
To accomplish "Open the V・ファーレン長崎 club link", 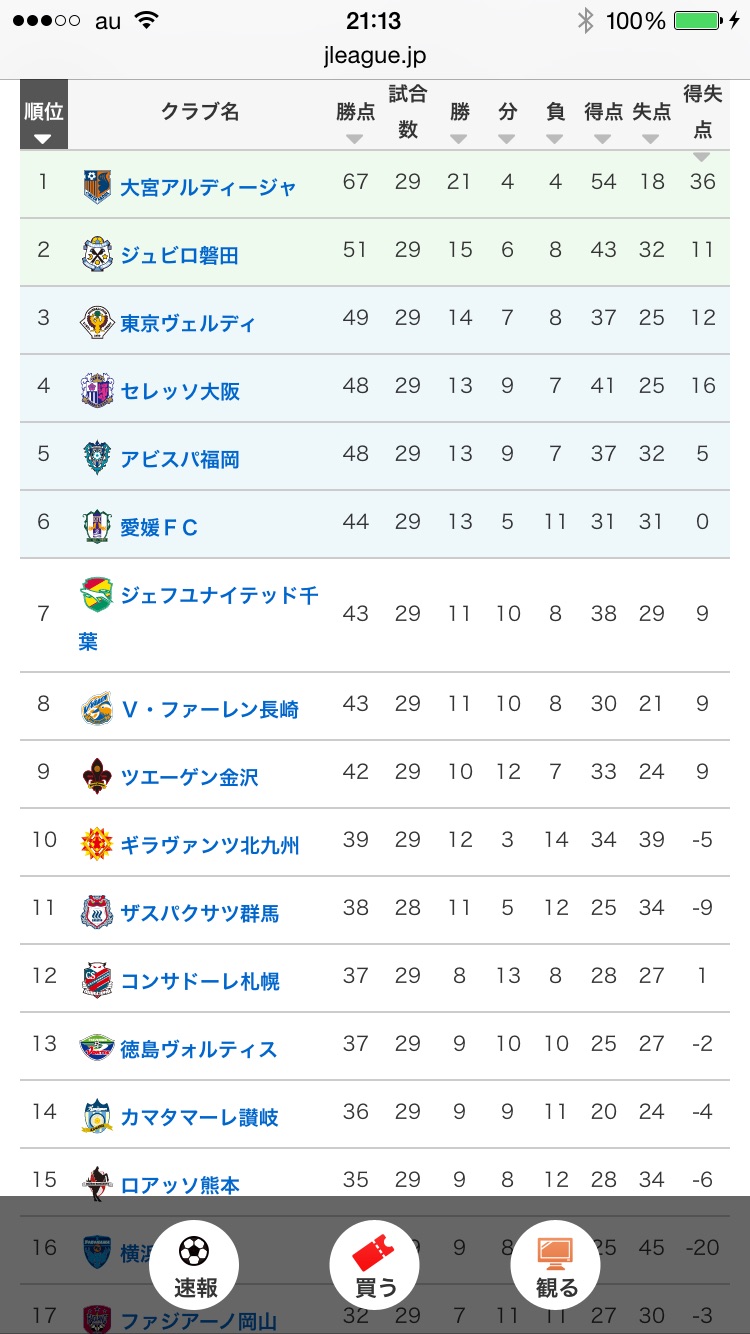I will [x=209, y=709].
